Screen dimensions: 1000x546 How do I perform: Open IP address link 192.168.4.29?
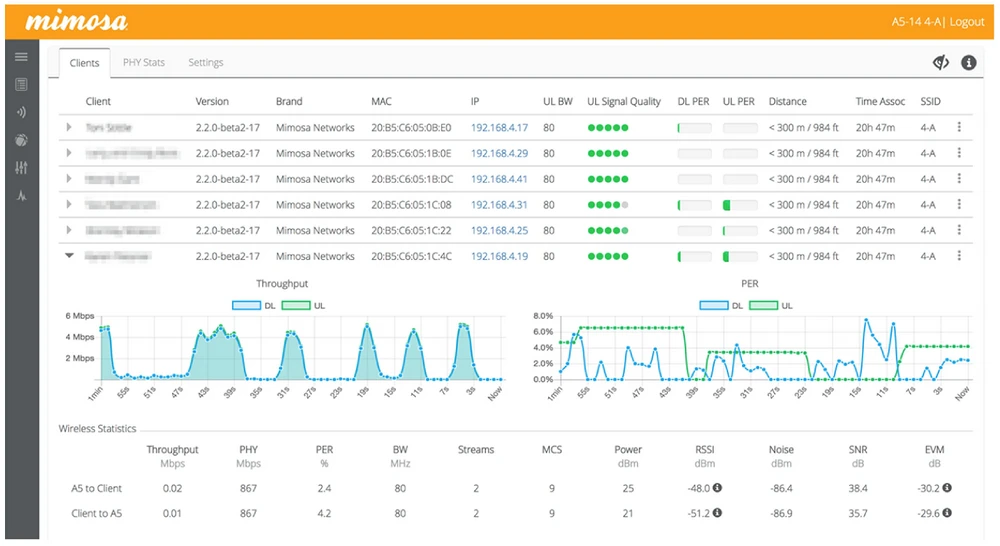pyautogui.click(x=499, y=154)
